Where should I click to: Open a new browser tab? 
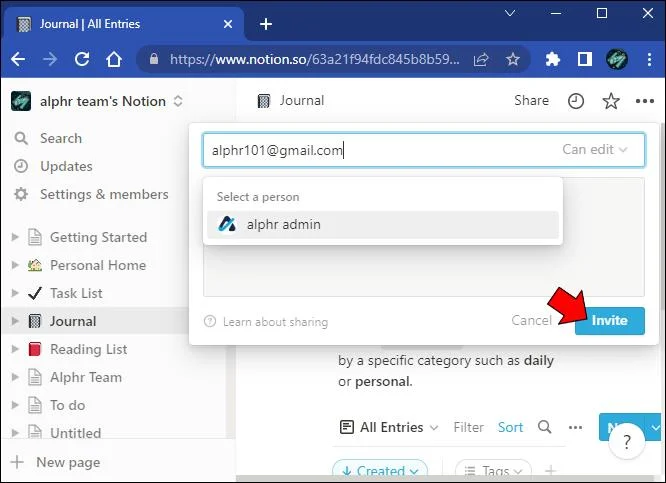(x=266, y=24)
